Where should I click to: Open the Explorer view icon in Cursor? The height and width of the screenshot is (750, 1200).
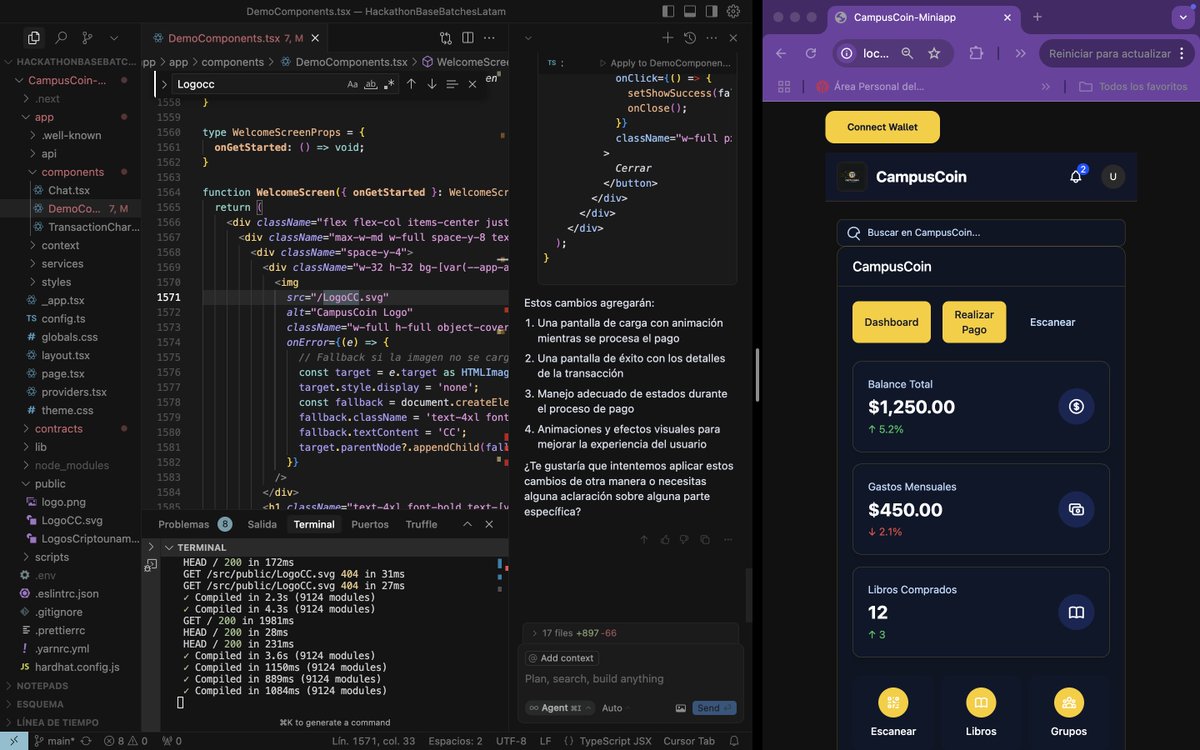33,38
